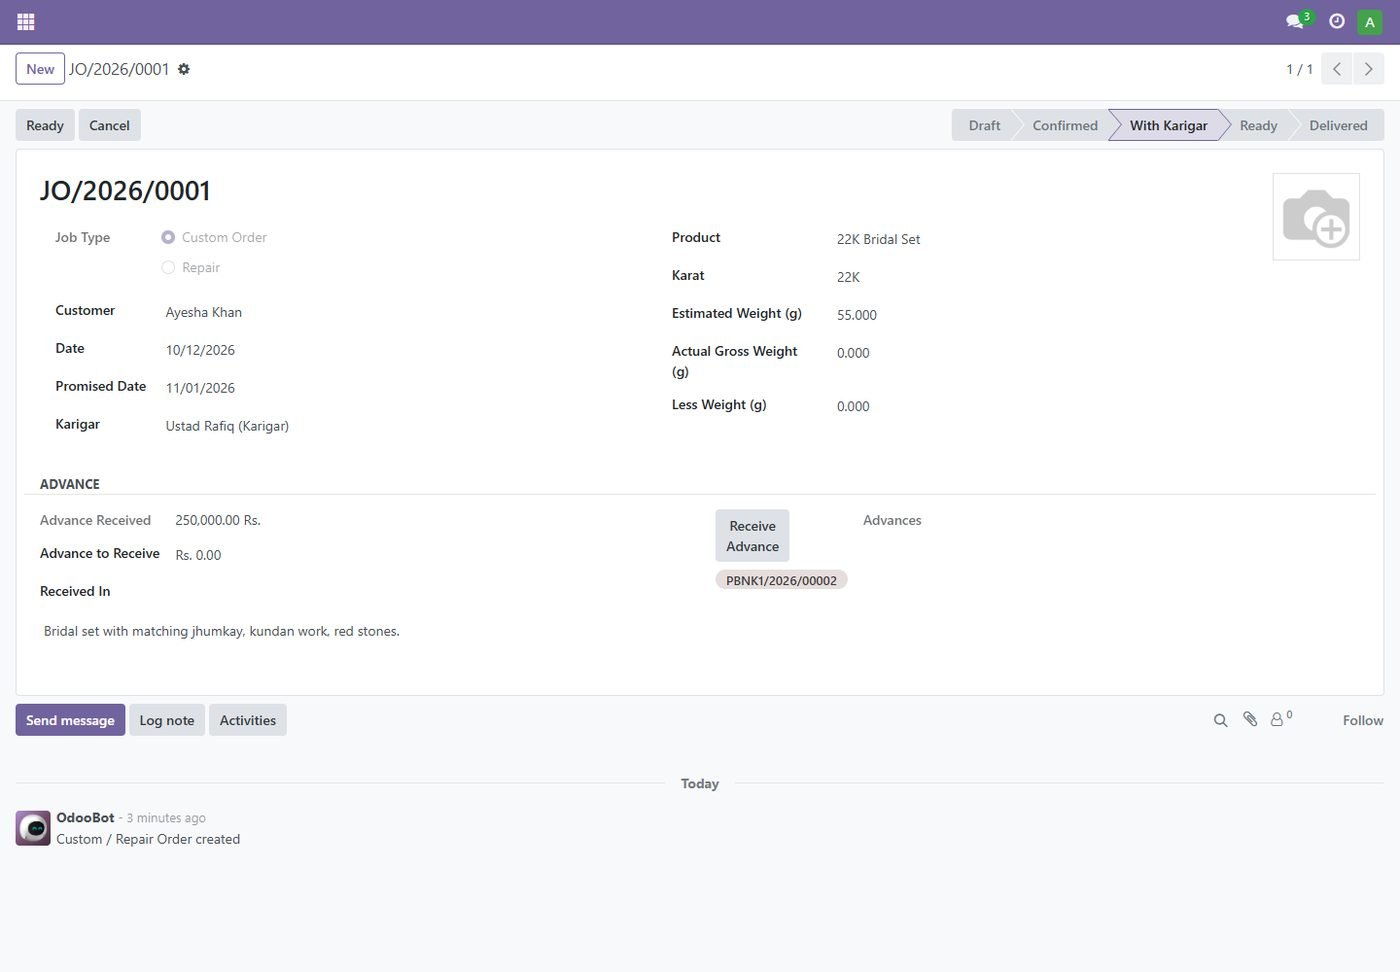Open the main apps grid menu

point(26,21)
